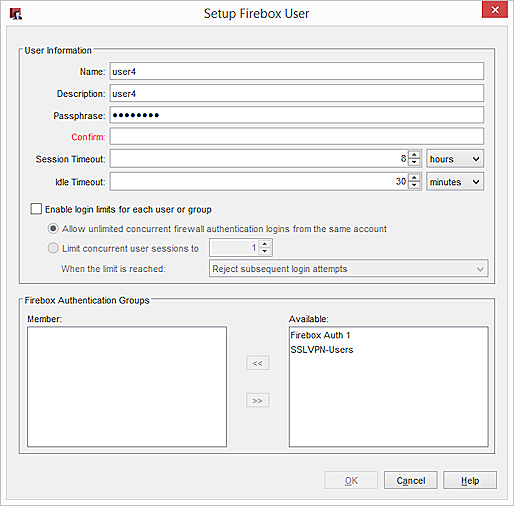This screenshot has height=506, width=514.
Task: Focus the Confirm passphrase field
Action: (297, 137)
